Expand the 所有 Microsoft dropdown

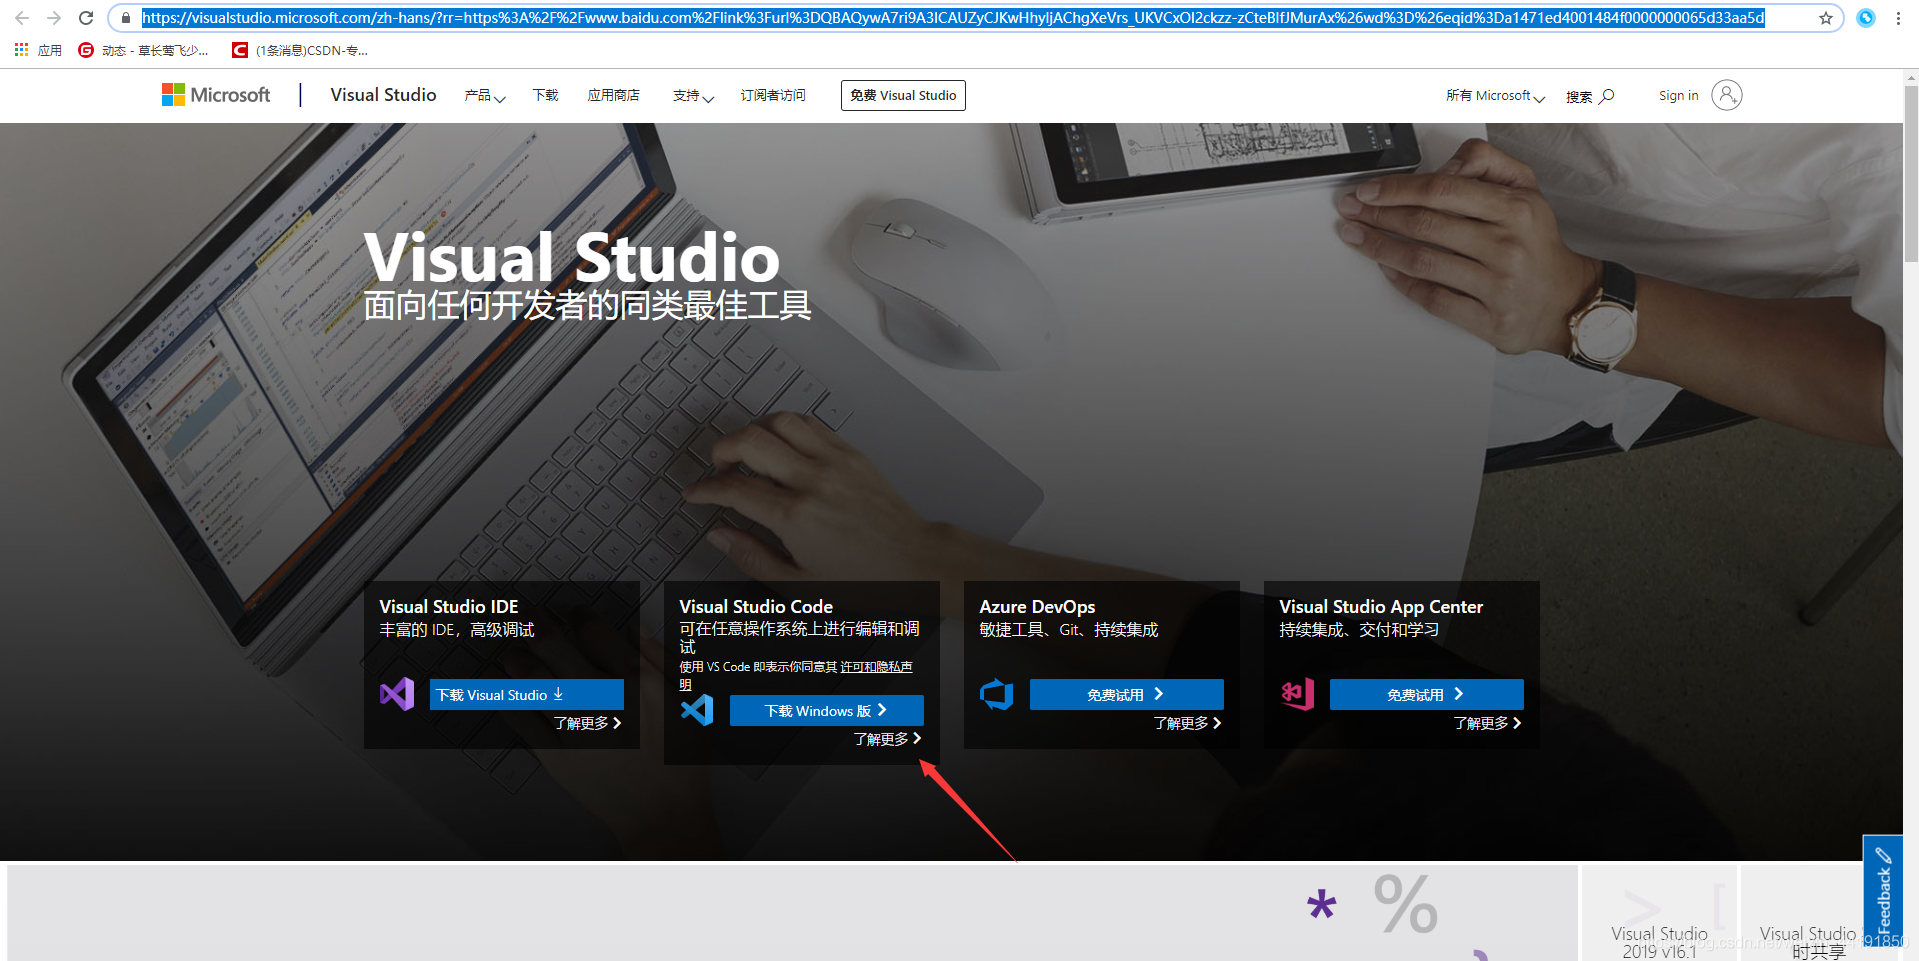click(1495, 96)
